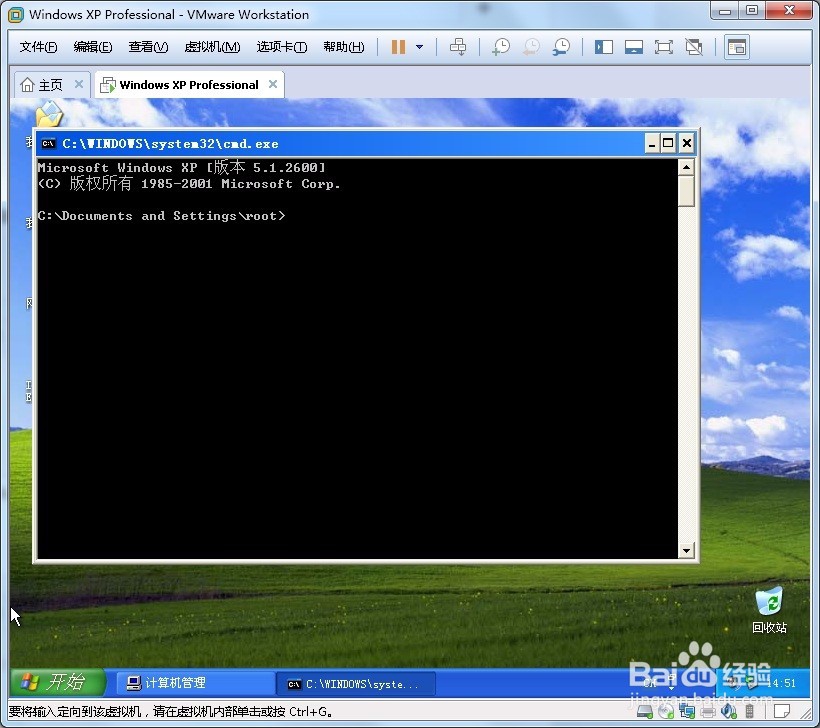Toggle the thumbnail bar visibility
The height and width of the screenshot is (728, 820).
[633, 46]
